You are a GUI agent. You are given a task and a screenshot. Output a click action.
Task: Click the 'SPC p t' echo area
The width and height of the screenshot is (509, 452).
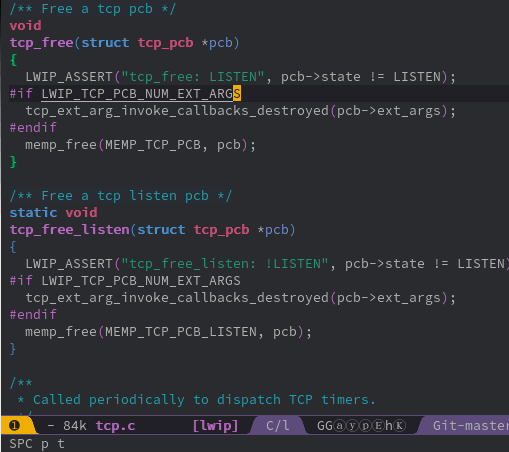[x=37, y=444]
